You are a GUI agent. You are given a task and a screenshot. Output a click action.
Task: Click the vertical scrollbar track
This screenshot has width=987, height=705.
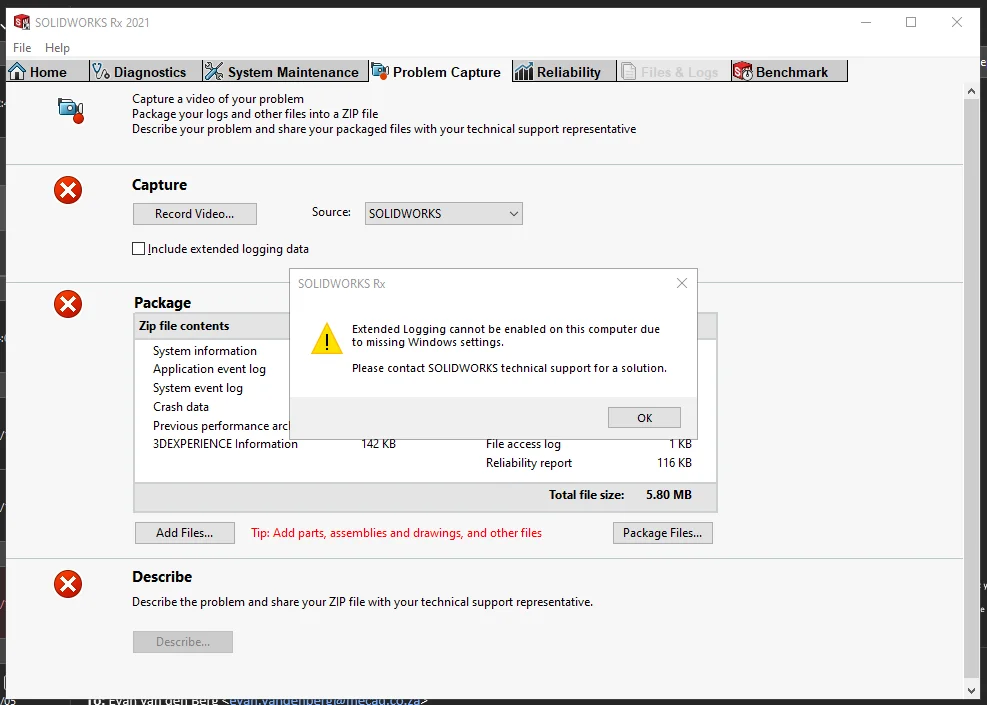coord(971,390)
